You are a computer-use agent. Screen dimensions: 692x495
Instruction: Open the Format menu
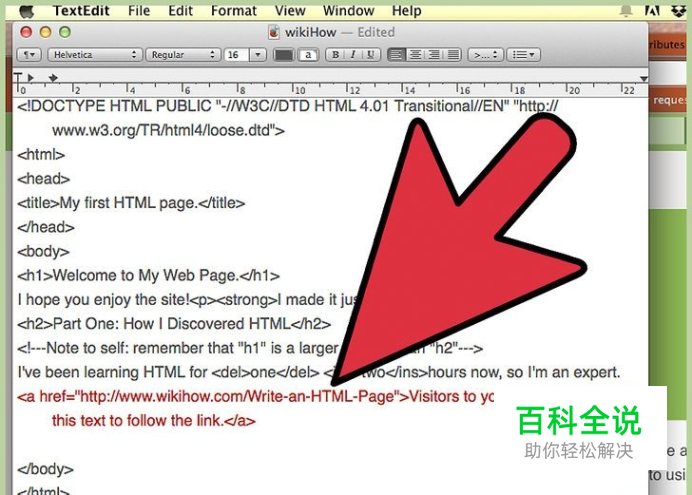click(233, 11)
